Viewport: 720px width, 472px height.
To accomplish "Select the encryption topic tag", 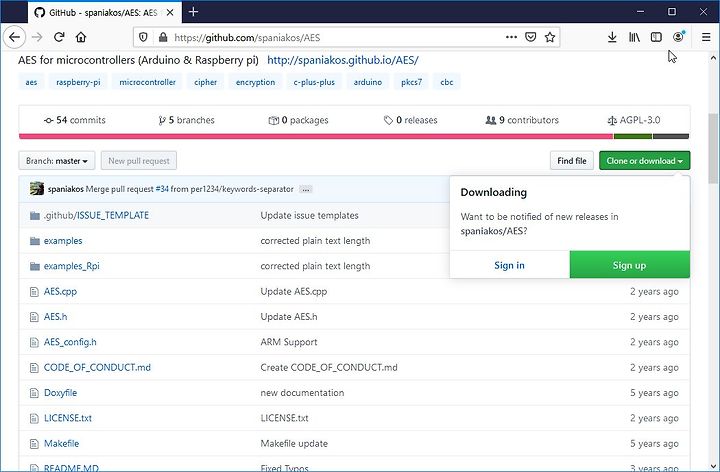I will (x=255, y=82).
